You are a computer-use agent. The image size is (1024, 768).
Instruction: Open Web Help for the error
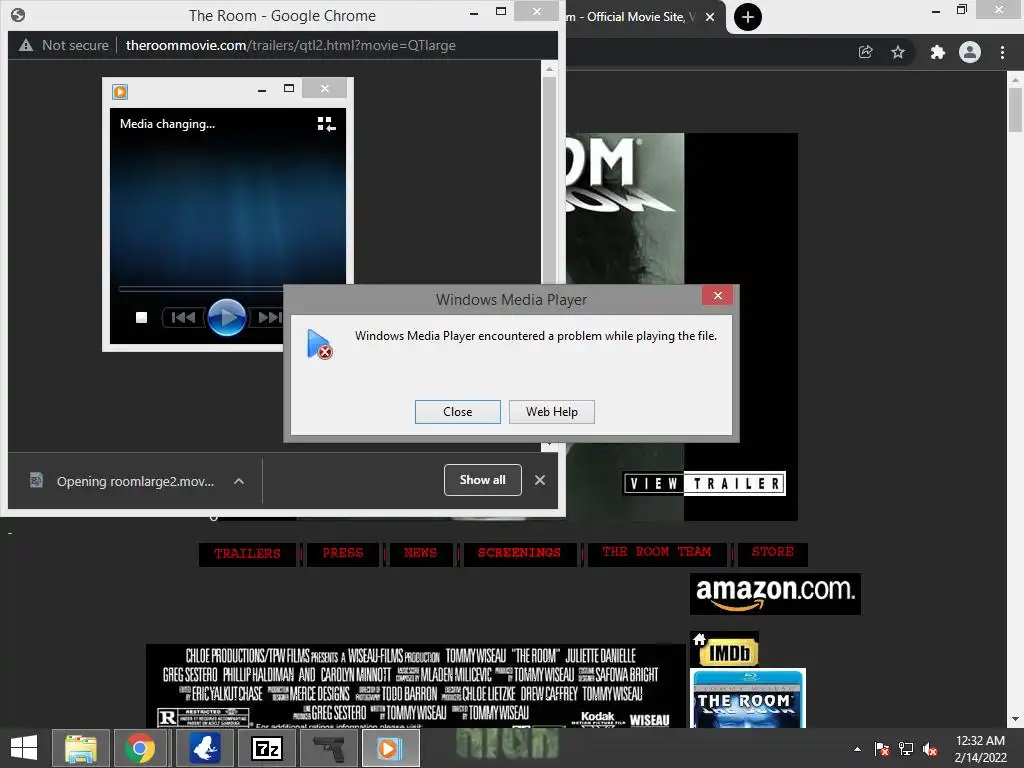tap(552, 412)
